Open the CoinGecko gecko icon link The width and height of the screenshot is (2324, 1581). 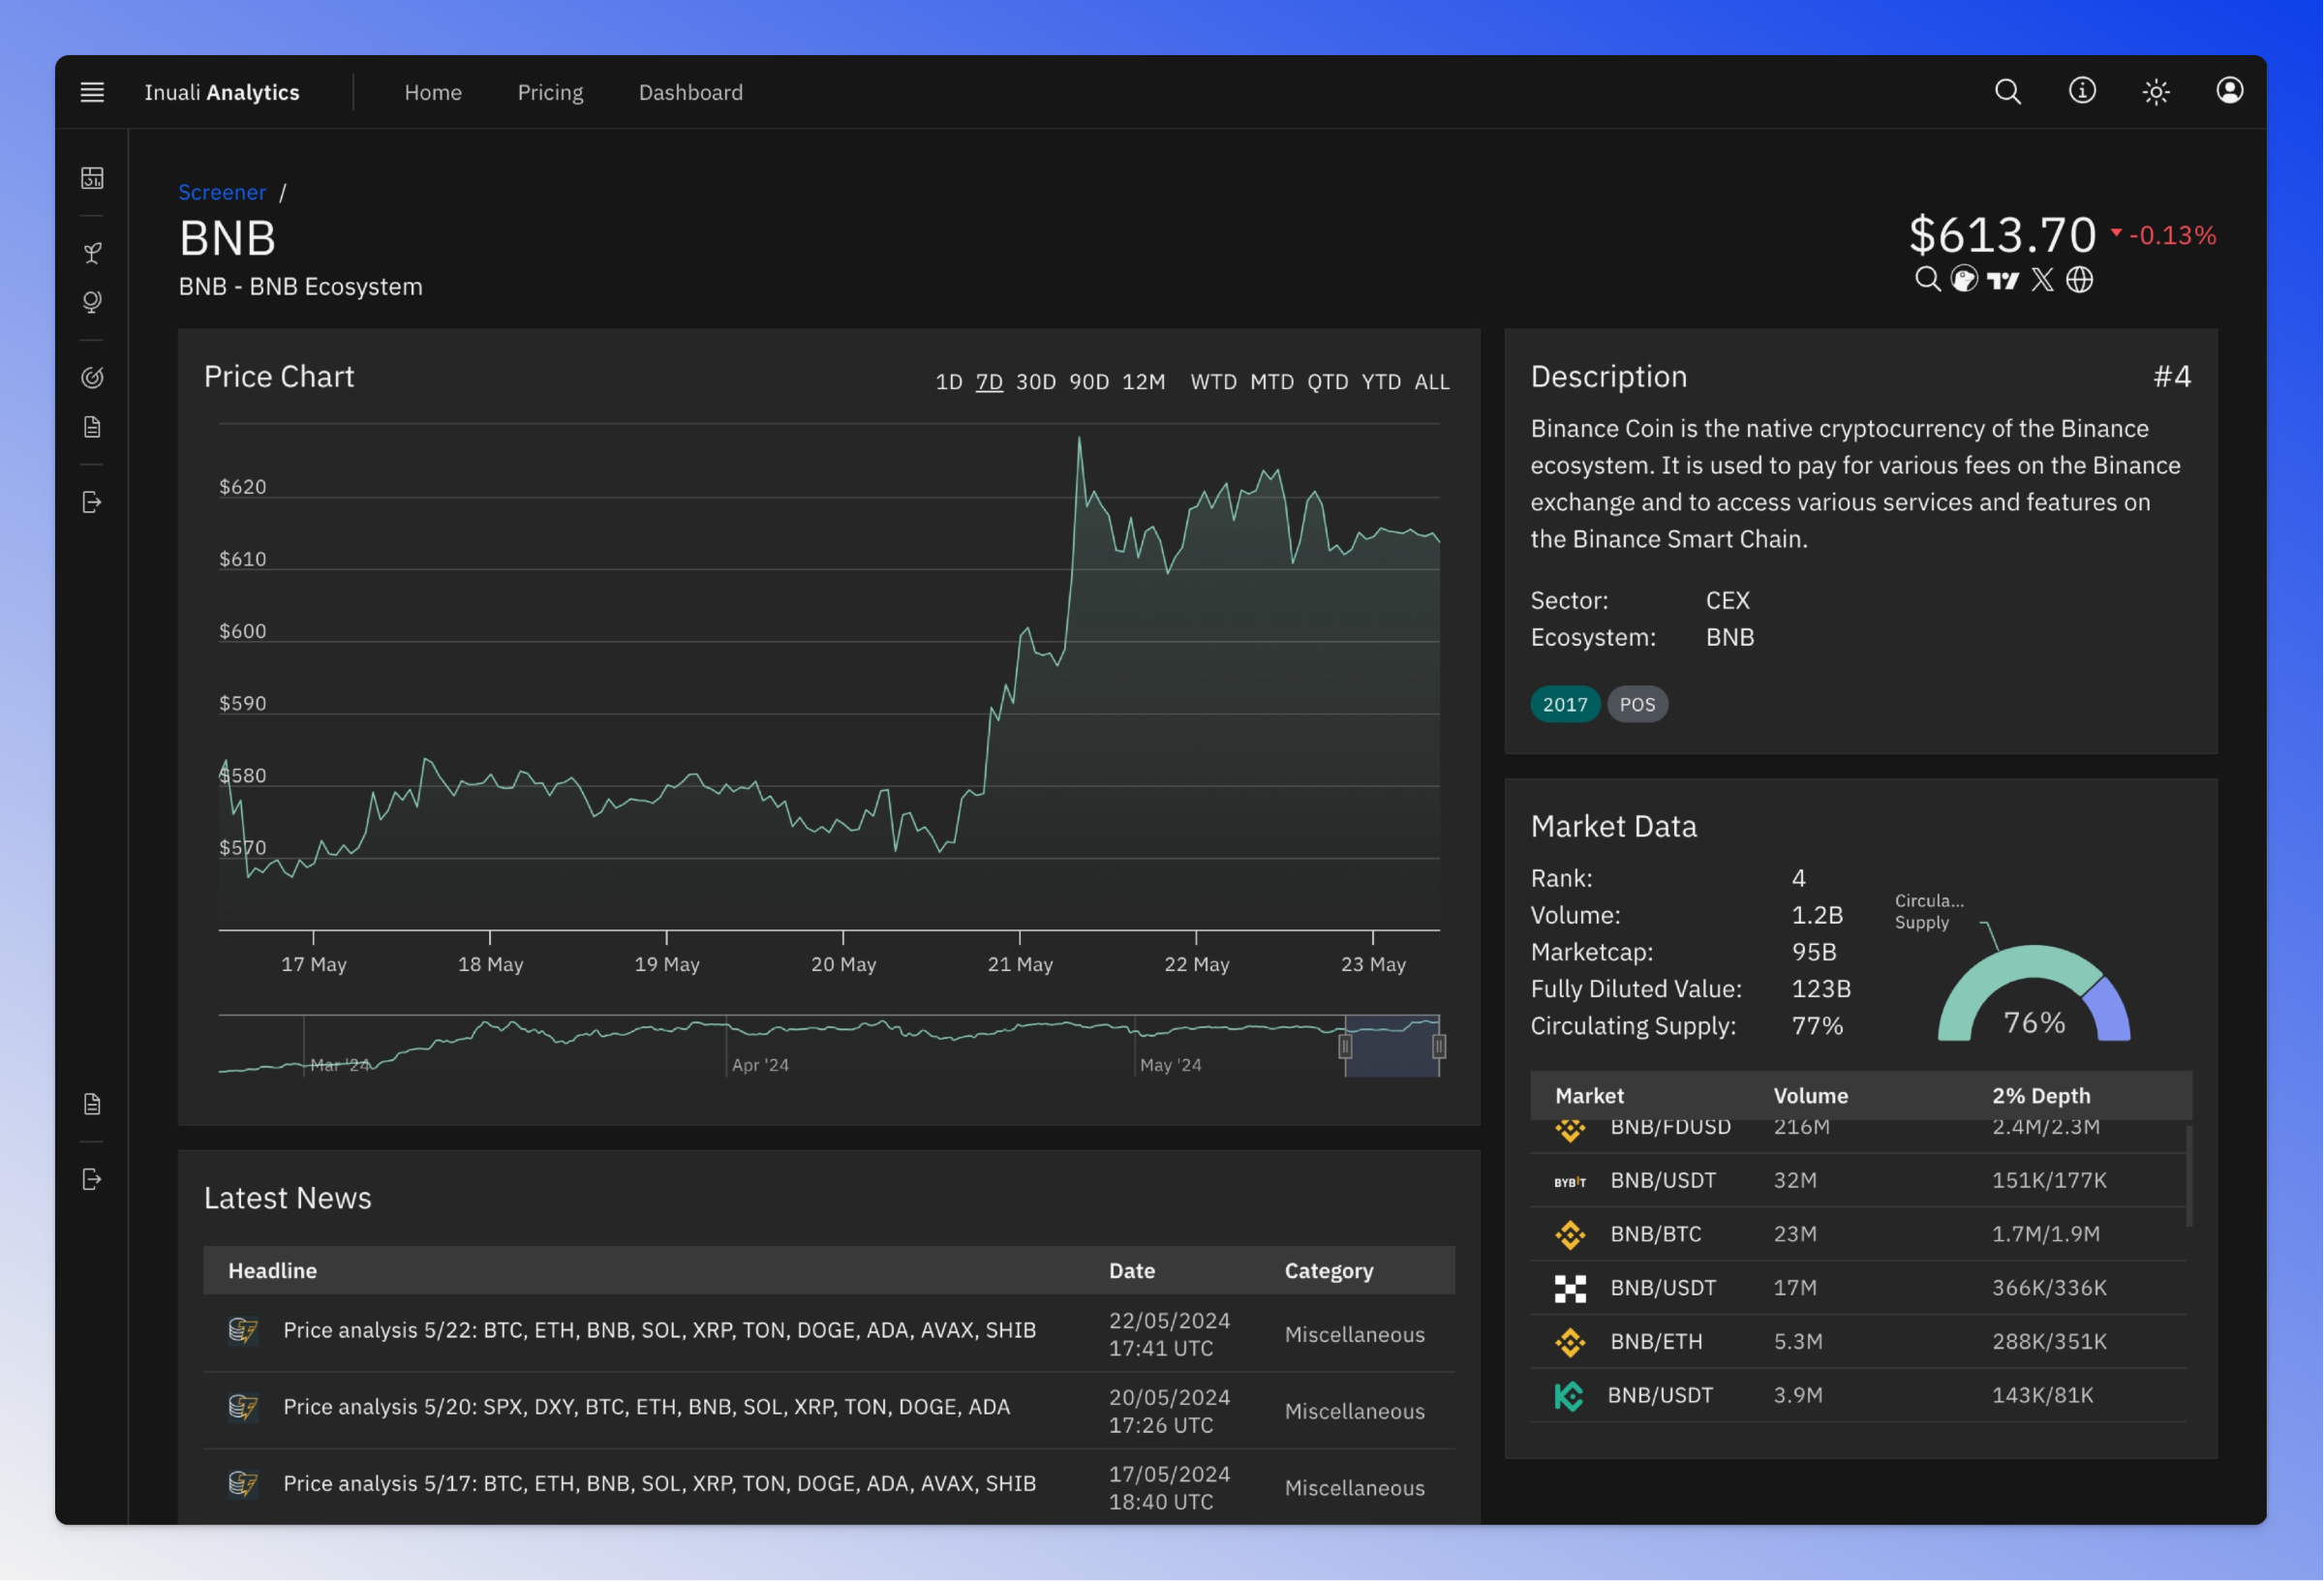pos(1965,280)
